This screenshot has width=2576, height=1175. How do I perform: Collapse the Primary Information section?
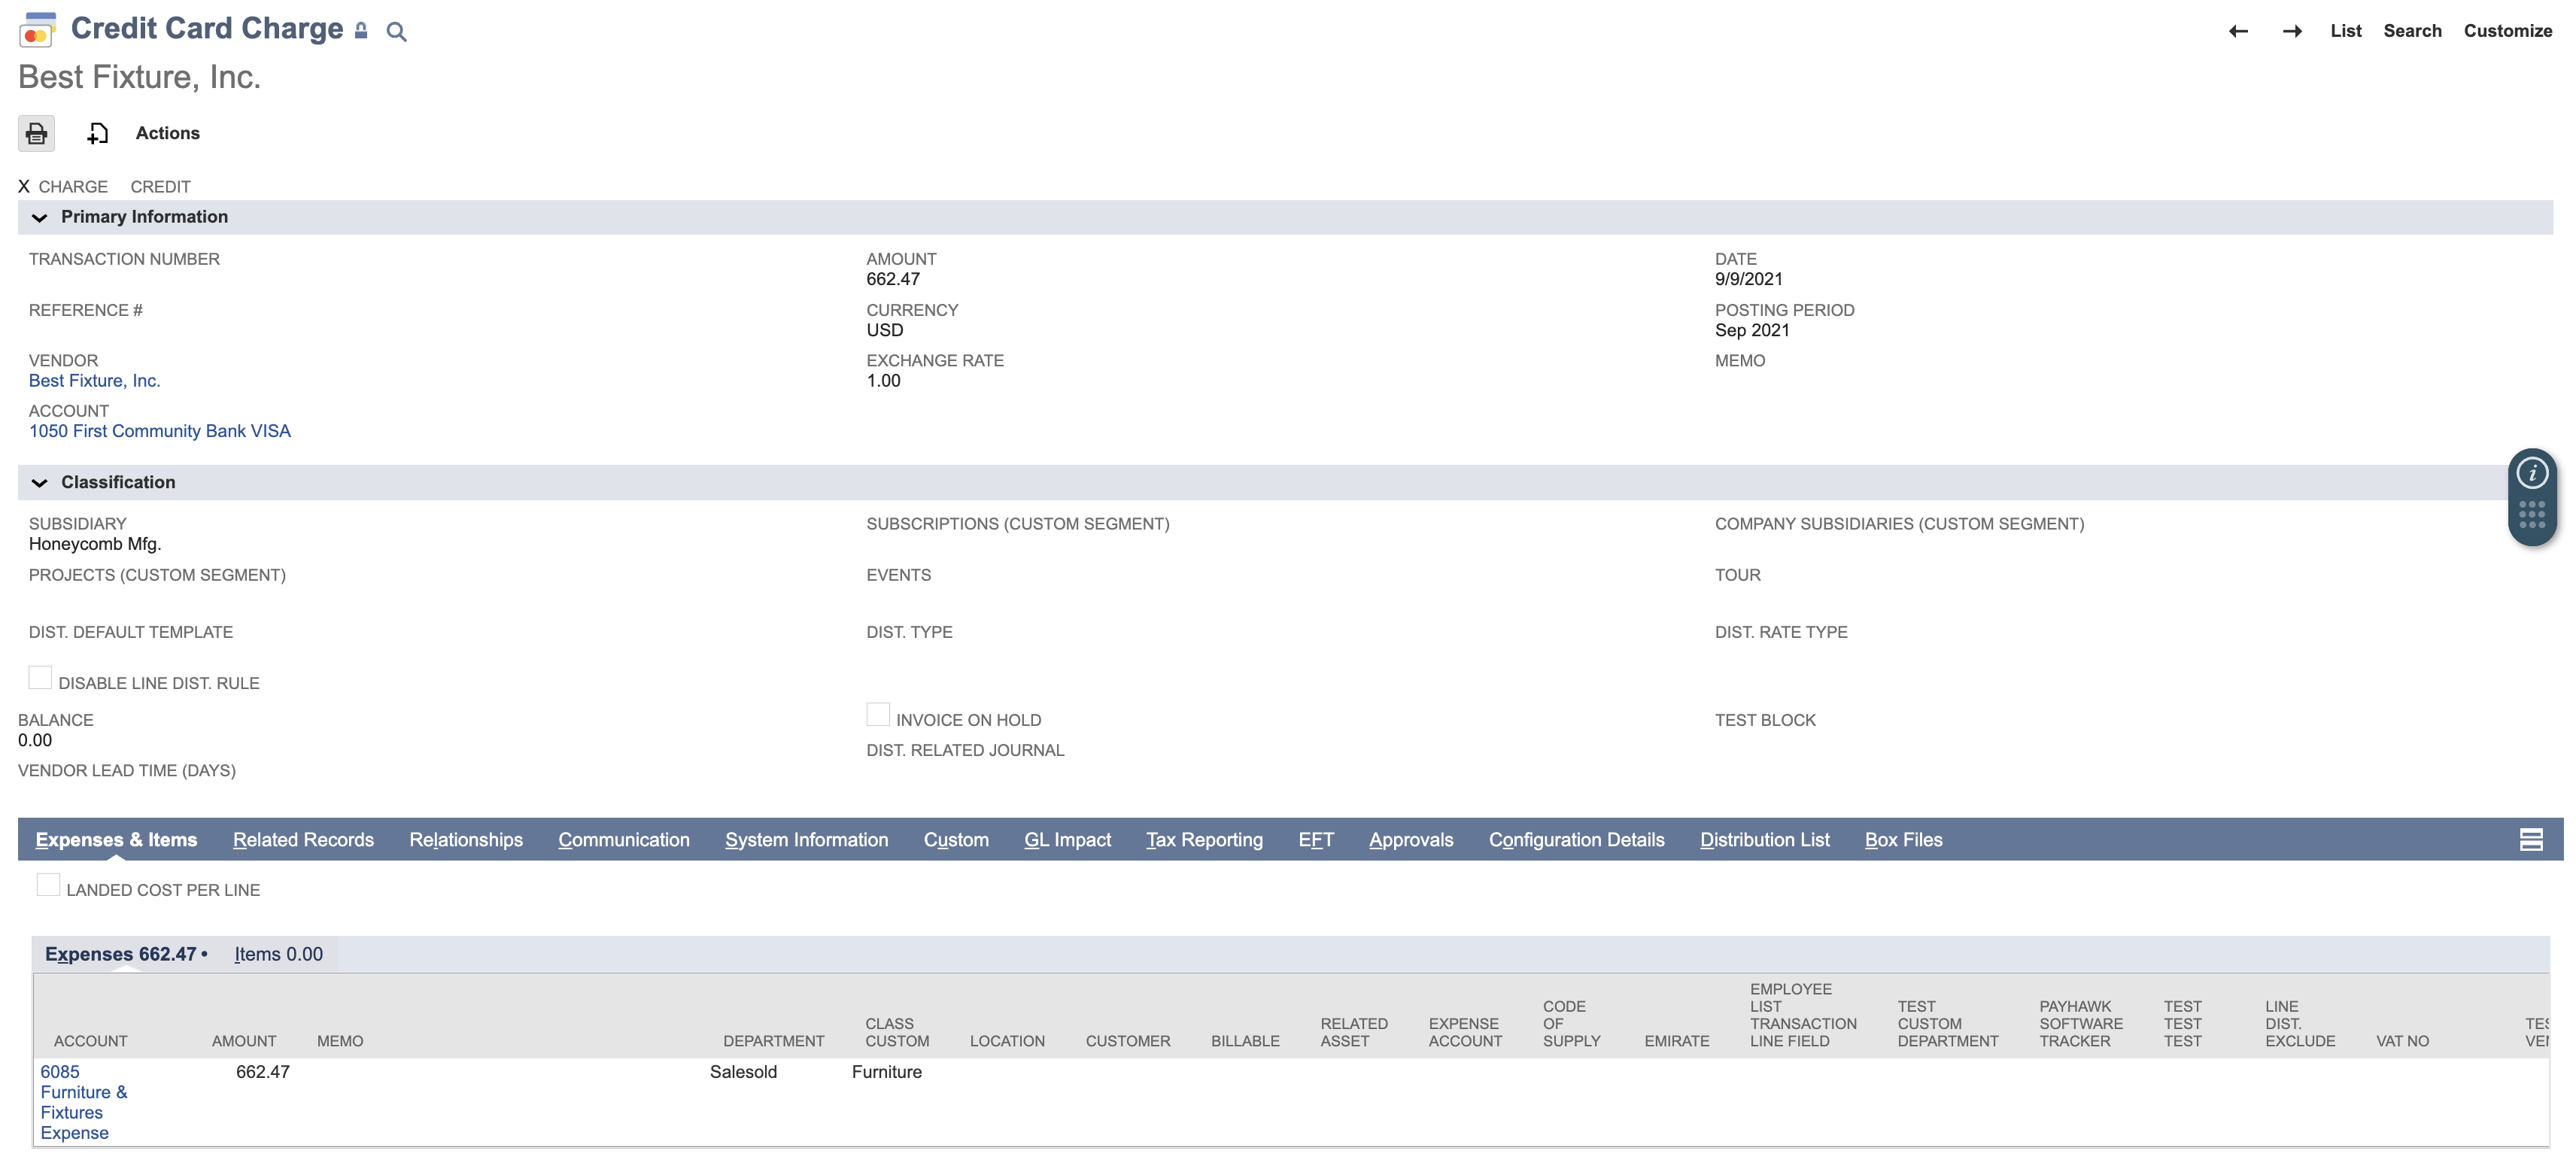(x=39, y=218)
